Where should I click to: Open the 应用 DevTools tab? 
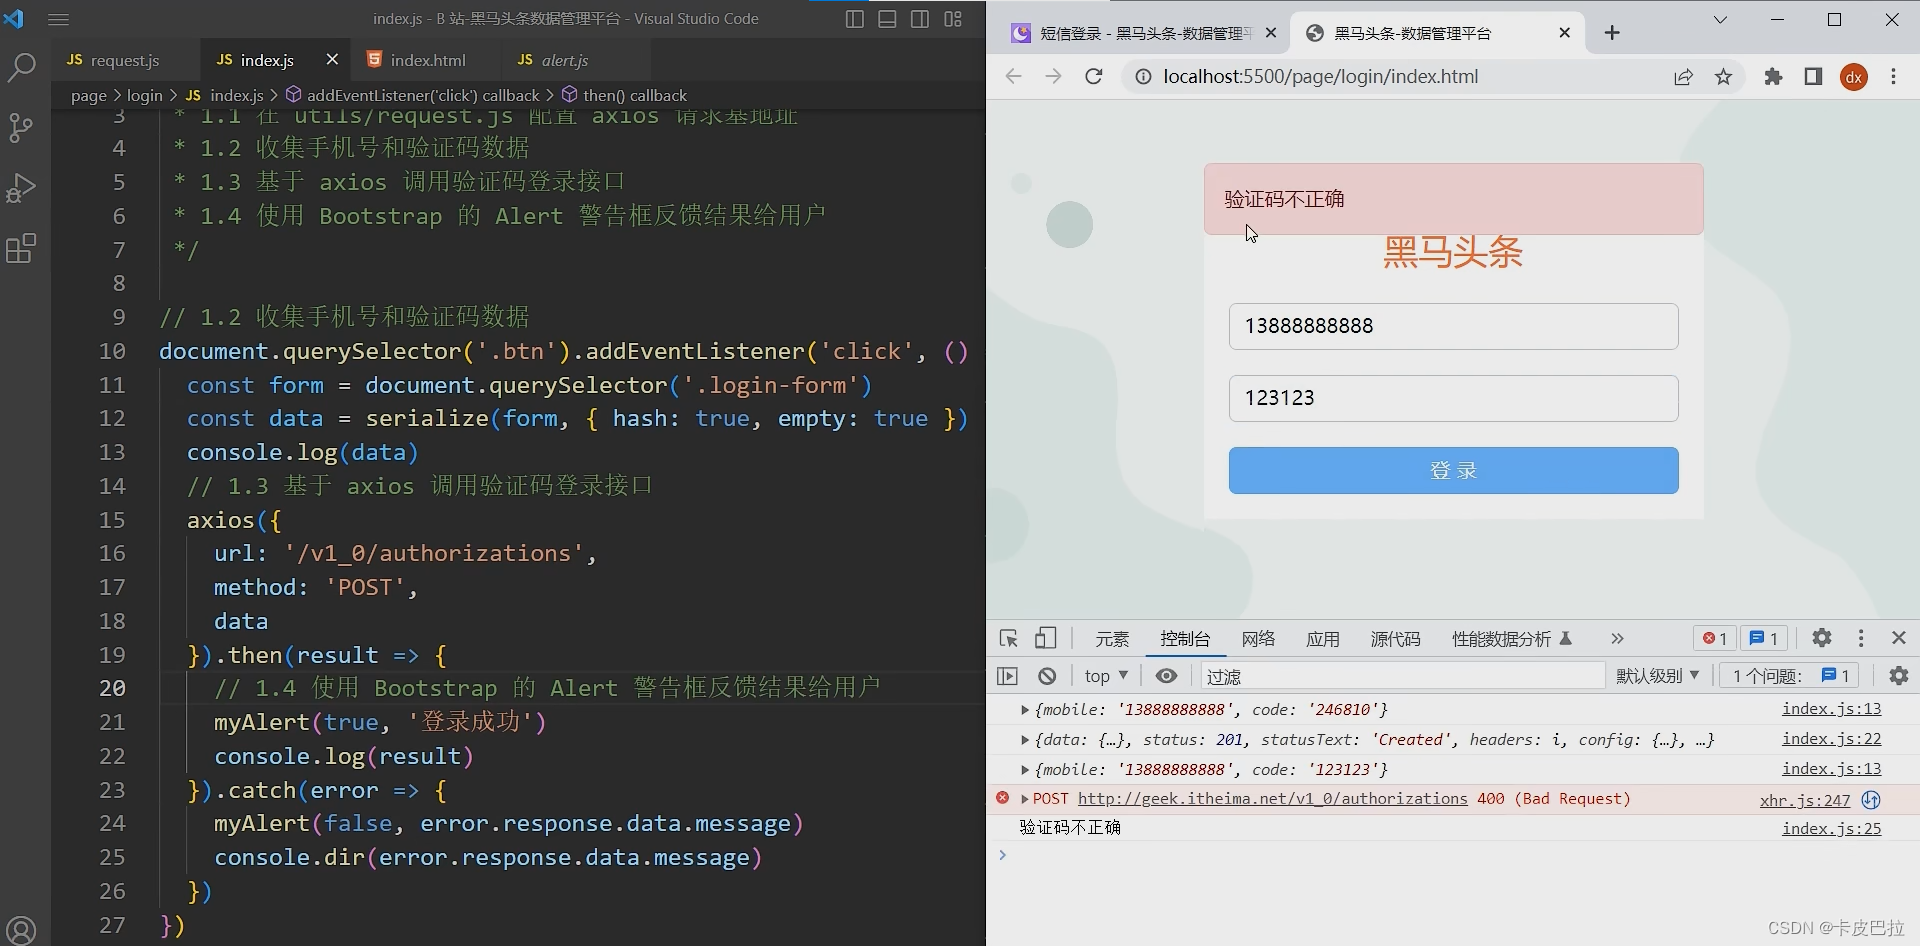[x=1322, y=639]
